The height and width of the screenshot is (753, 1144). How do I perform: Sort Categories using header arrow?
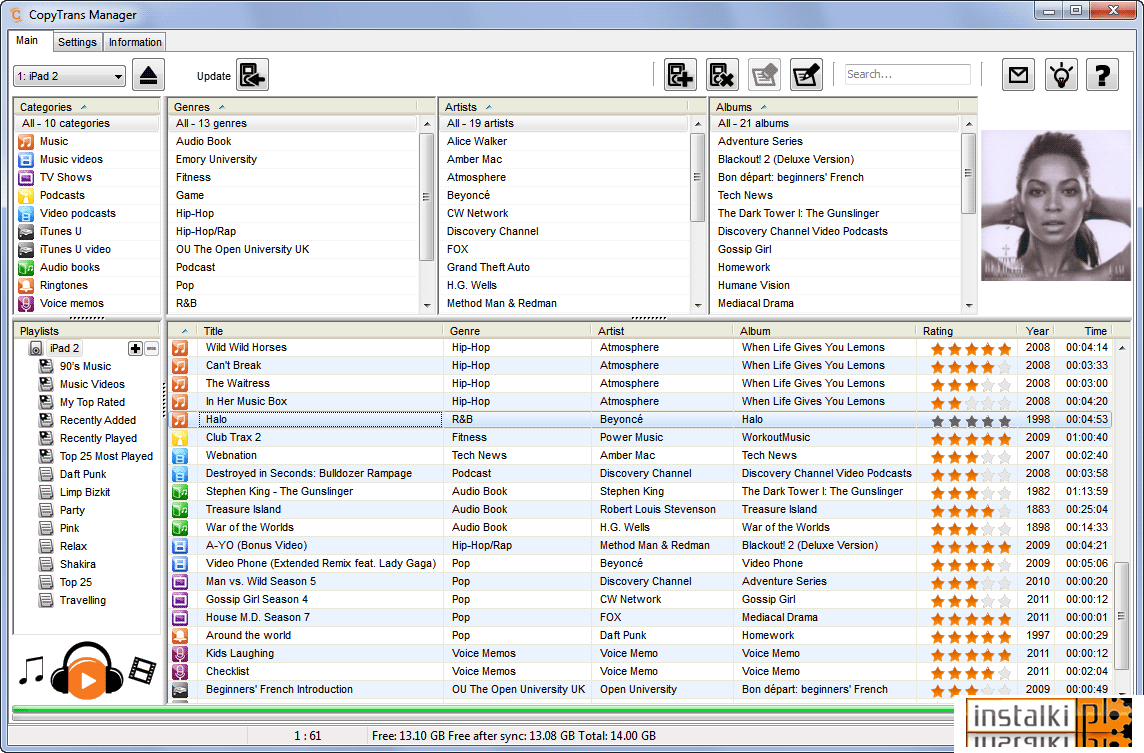pyautogui.click(x=84, y=107)
